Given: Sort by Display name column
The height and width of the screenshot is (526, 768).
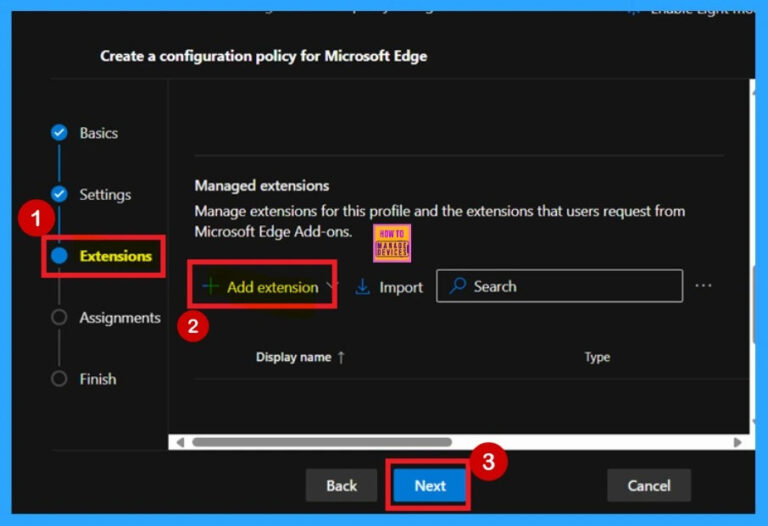Looking at the screenshot, I should 293,357.
